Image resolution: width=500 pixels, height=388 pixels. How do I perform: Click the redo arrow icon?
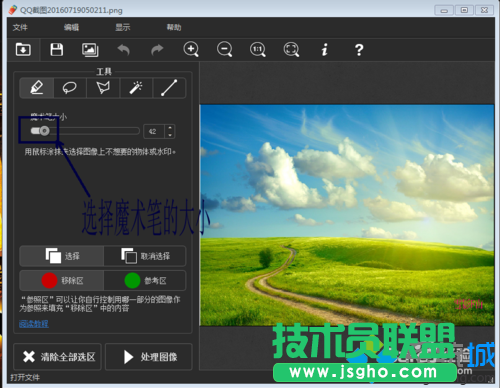coord(157,50)
